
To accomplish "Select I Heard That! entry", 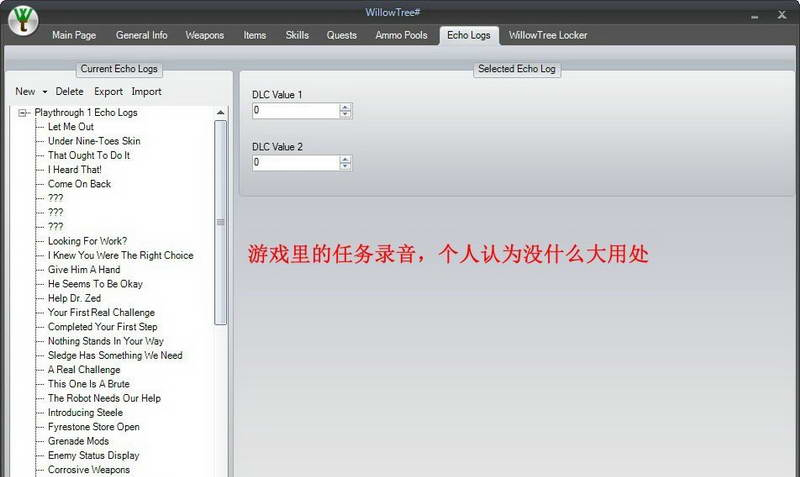I will point(74,169).
